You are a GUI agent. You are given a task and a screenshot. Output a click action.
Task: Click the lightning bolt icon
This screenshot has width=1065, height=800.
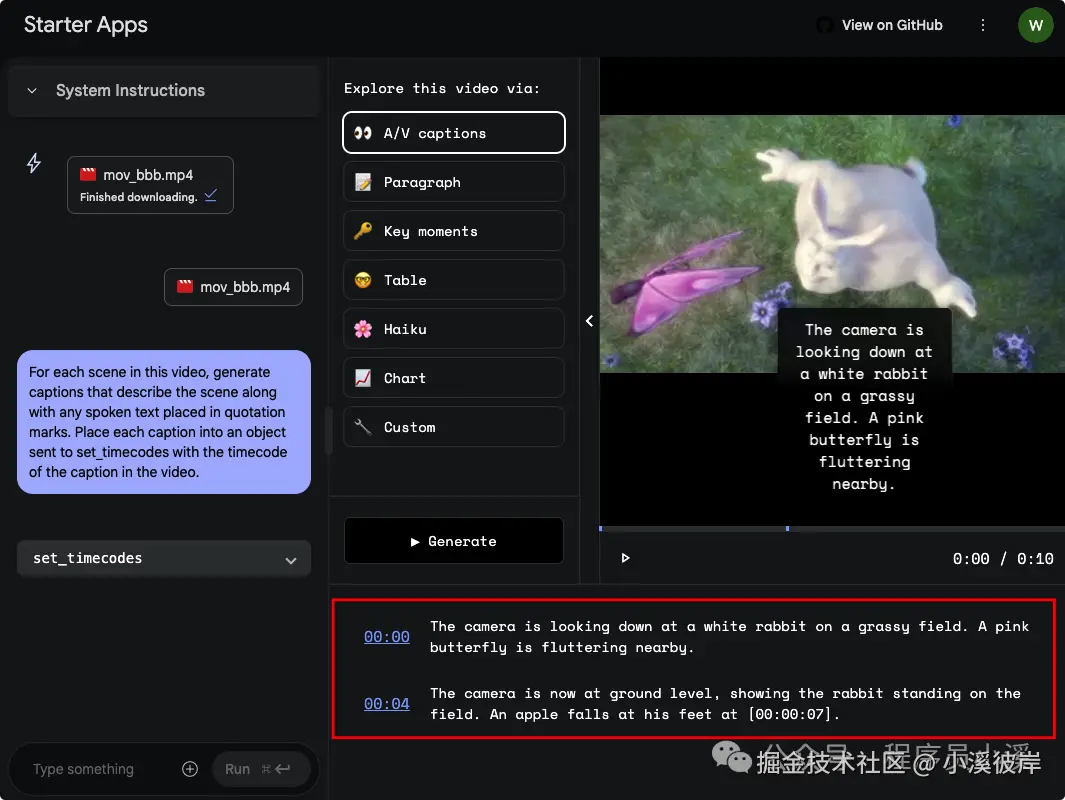(34, 163)
